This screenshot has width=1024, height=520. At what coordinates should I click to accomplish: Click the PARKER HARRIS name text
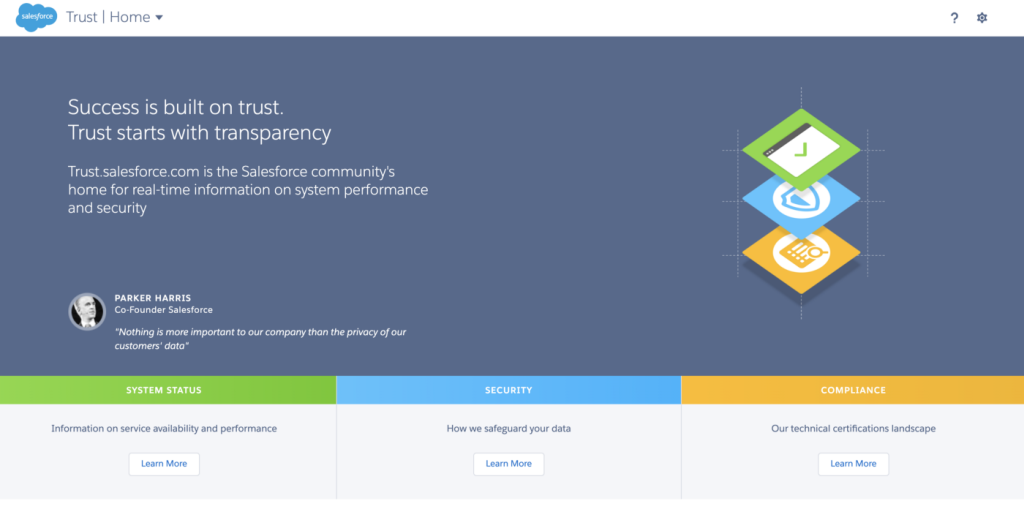point(153,298)
